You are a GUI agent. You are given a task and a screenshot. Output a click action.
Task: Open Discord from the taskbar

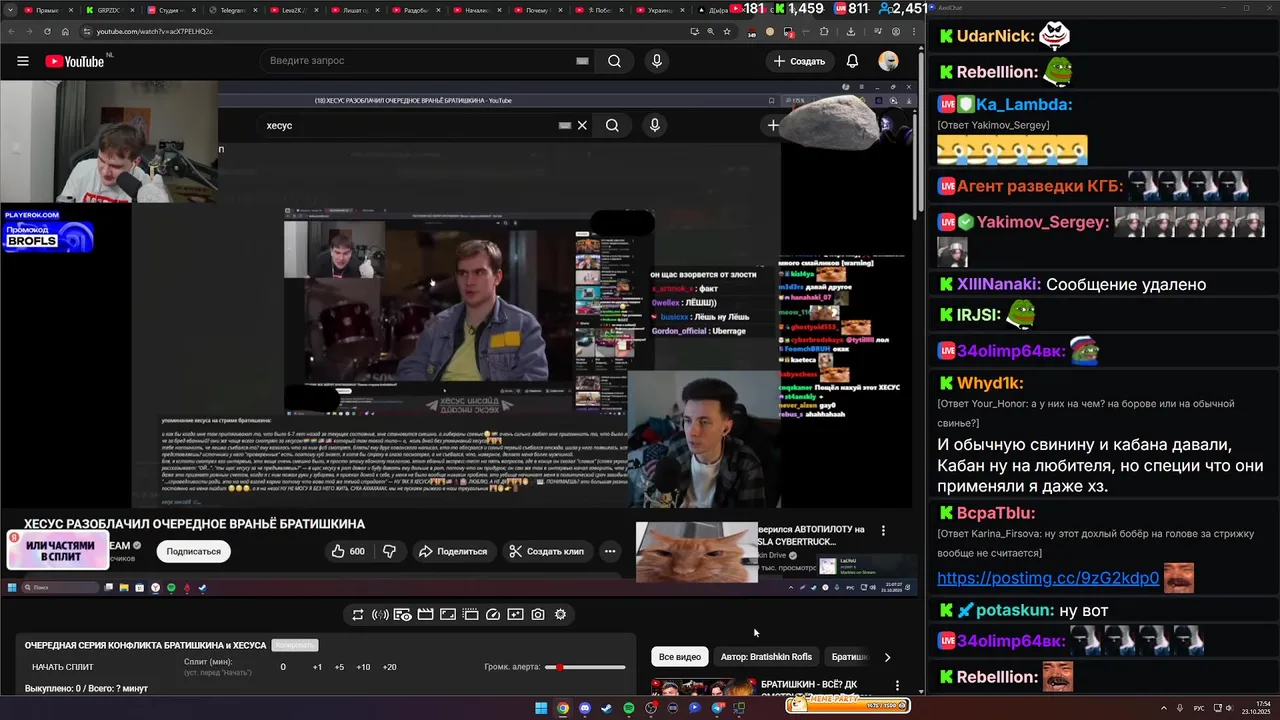585,708
